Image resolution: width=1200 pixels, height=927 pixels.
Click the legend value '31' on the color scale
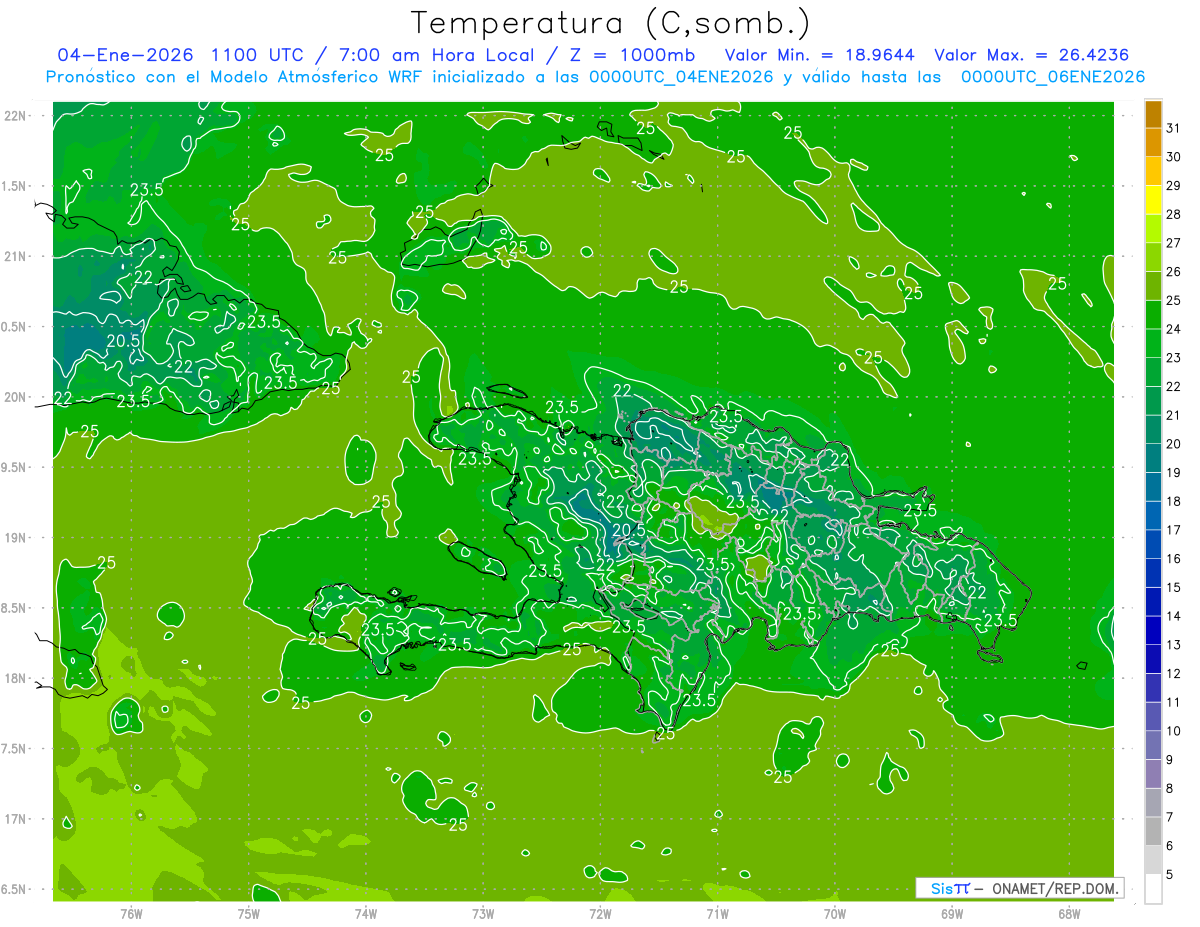point(1173,128)
